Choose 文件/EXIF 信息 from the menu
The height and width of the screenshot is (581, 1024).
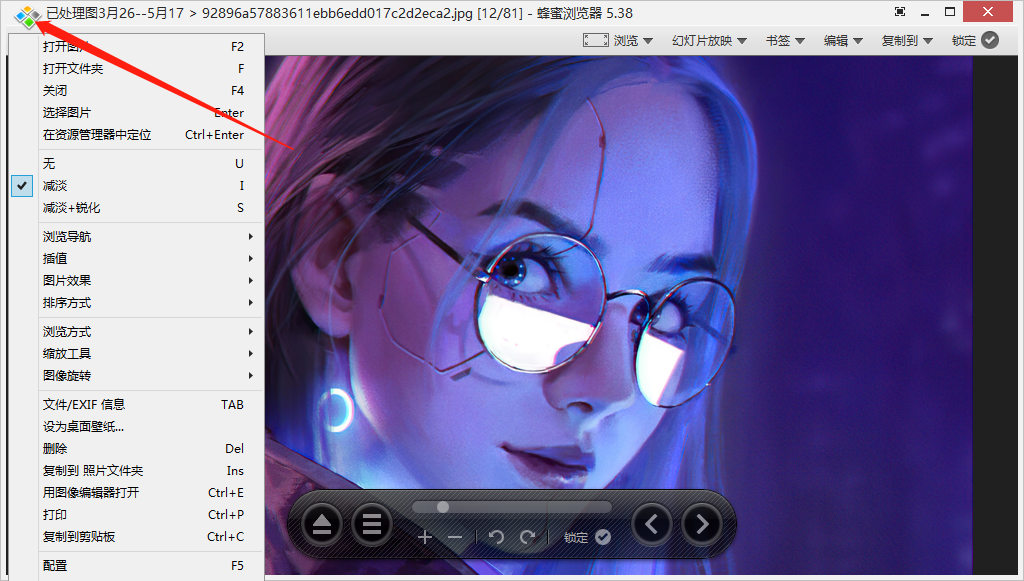(x=84, y=405)
